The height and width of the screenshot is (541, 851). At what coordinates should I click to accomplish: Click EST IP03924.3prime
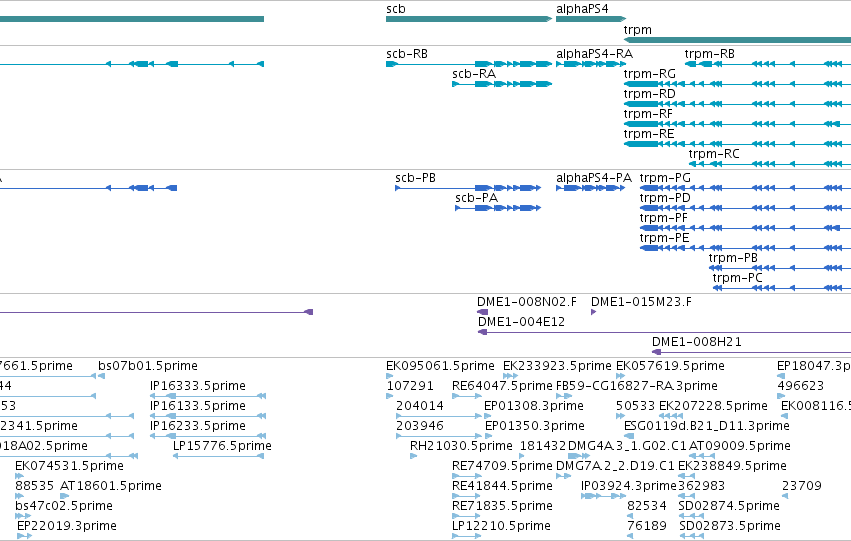pyautogui.click(x=604, y=496)
